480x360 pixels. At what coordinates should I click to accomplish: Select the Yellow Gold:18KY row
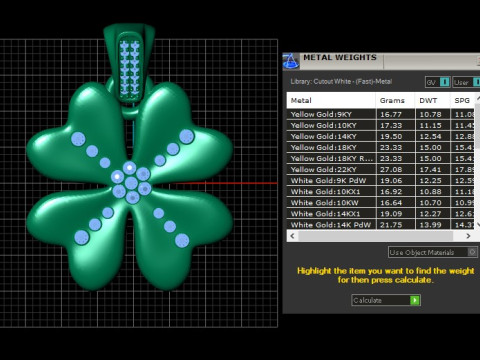click(x=381, y=147)
